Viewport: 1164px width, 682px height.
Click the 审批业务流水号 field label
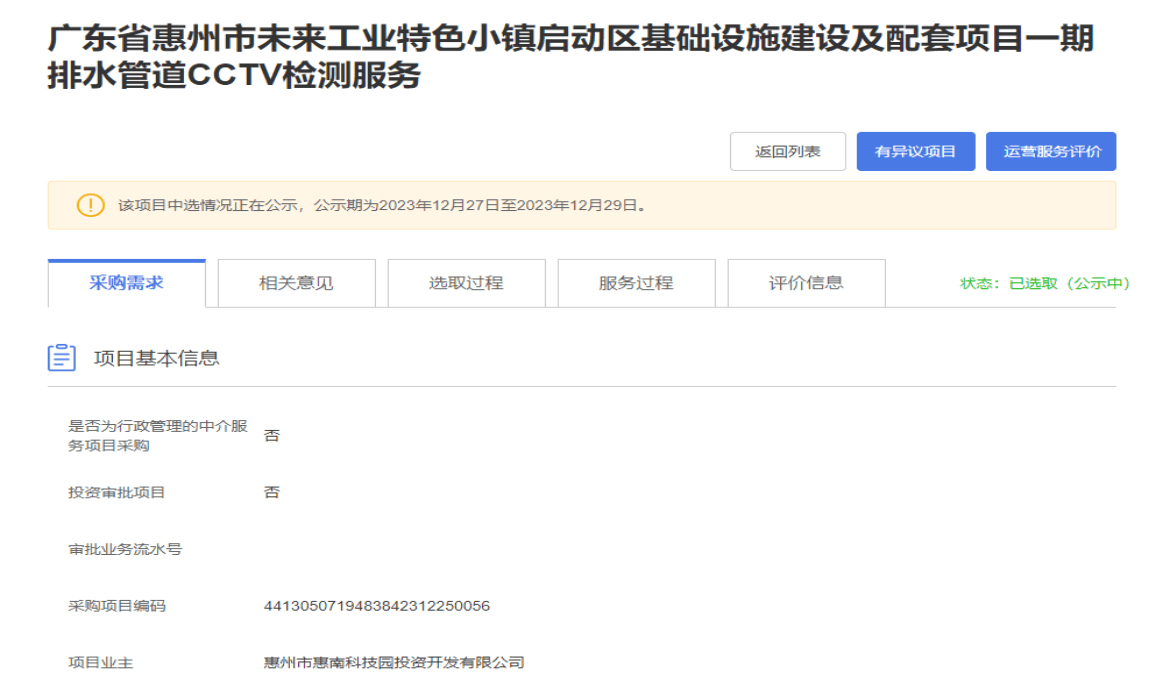pos(124,549)
